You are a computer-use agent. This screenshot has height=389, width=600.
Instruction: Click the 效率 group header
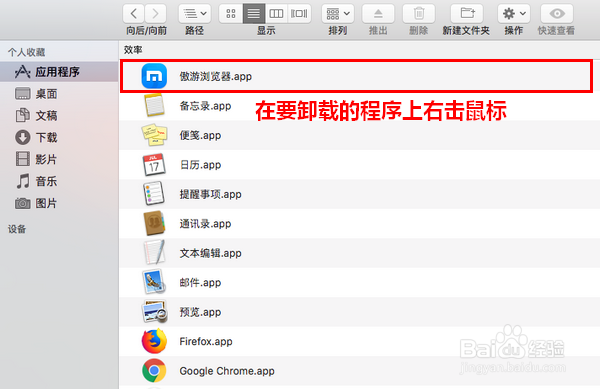coord(133,50)
